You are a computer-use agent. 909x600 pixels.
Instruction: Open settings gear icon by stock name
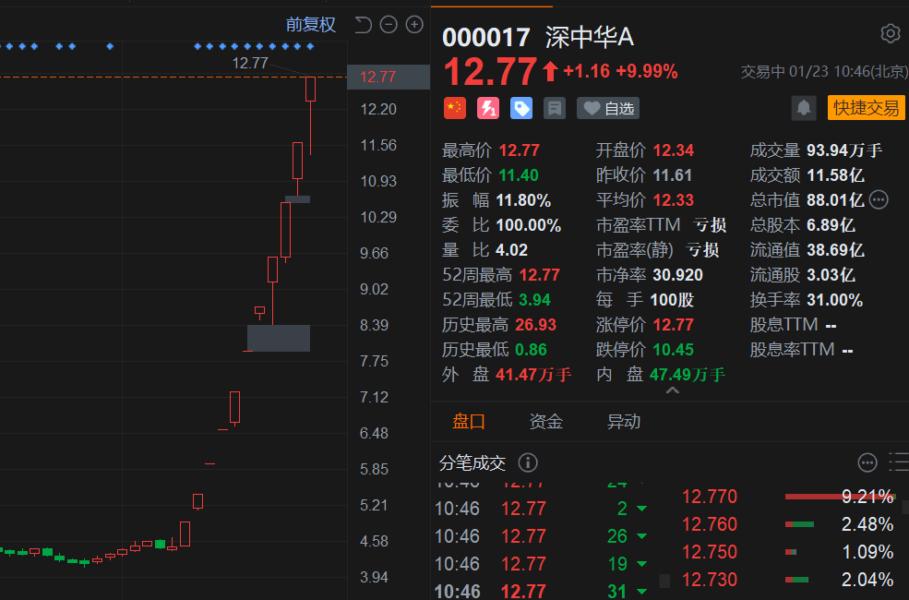click(890, 34)
